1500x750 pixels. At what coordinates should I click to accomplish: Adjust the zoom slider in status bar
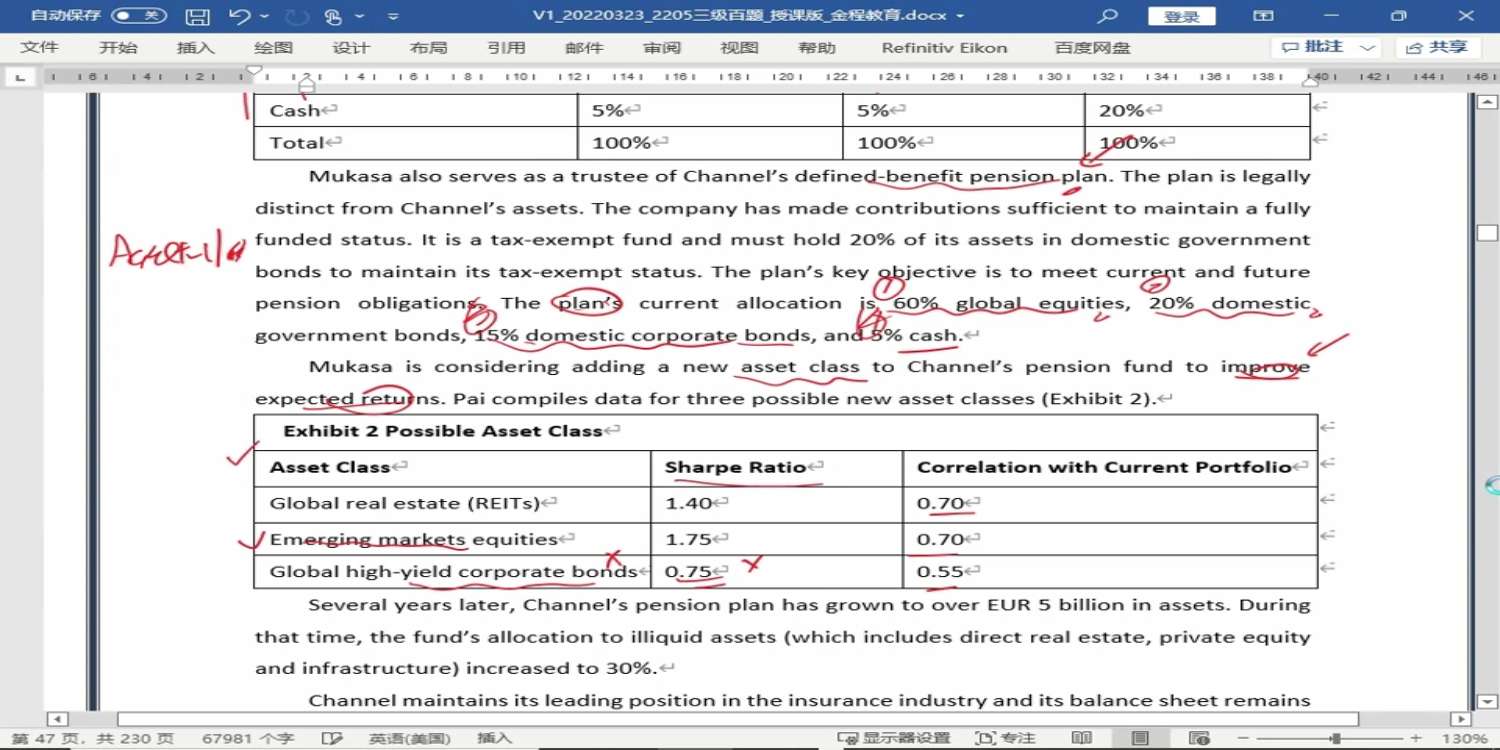coord(1335,738)
